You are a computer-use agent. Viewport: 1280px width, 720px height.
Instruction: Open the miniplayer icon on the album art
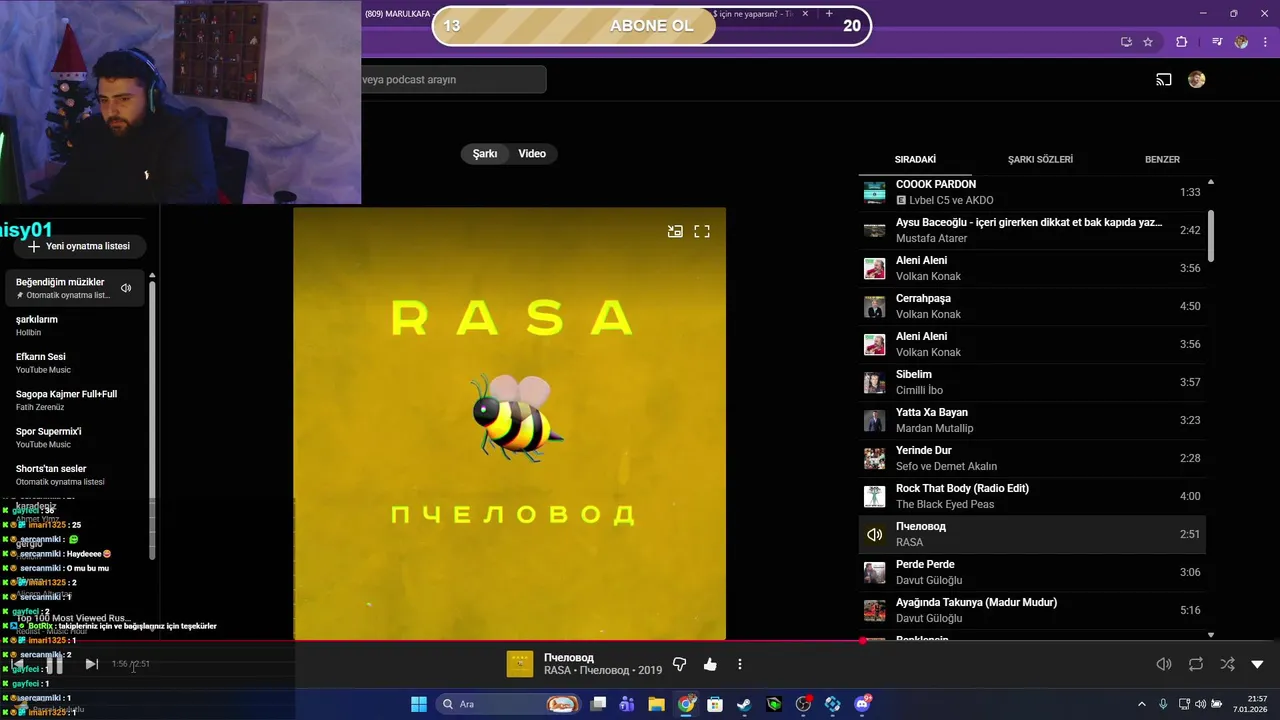point(675,231)
